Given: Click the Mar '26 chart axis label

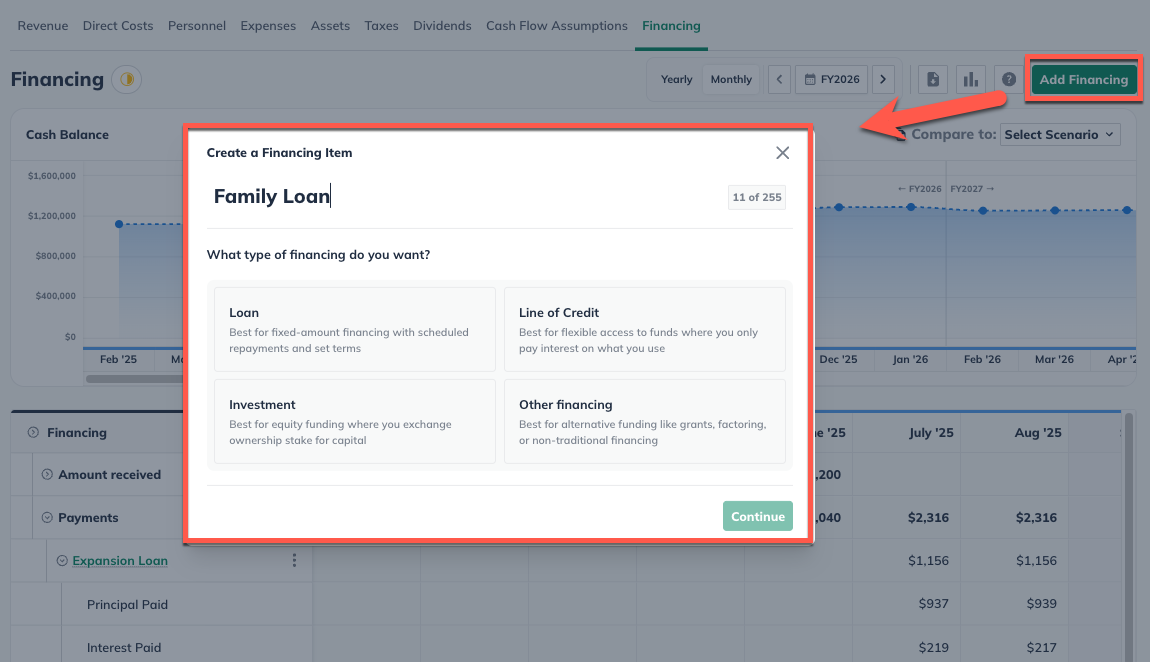Looking at the screenshot, I should [x=1054, y=359].
